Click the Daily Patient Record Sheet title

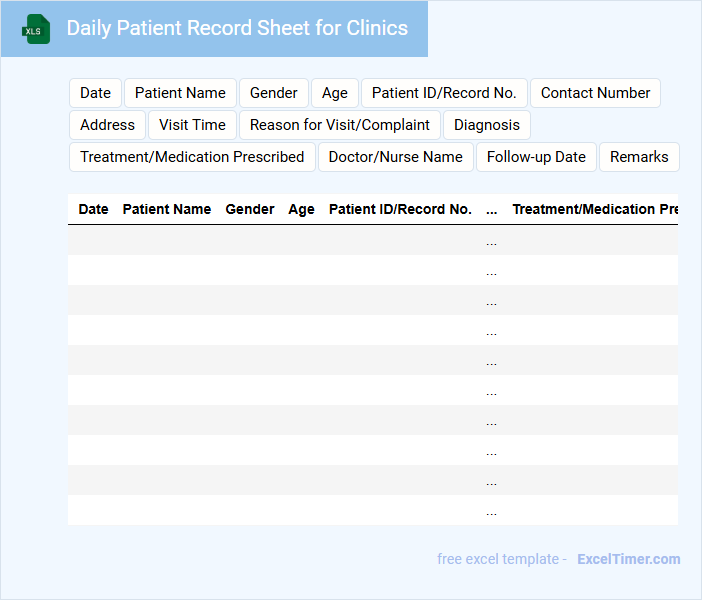click(237, 28)
